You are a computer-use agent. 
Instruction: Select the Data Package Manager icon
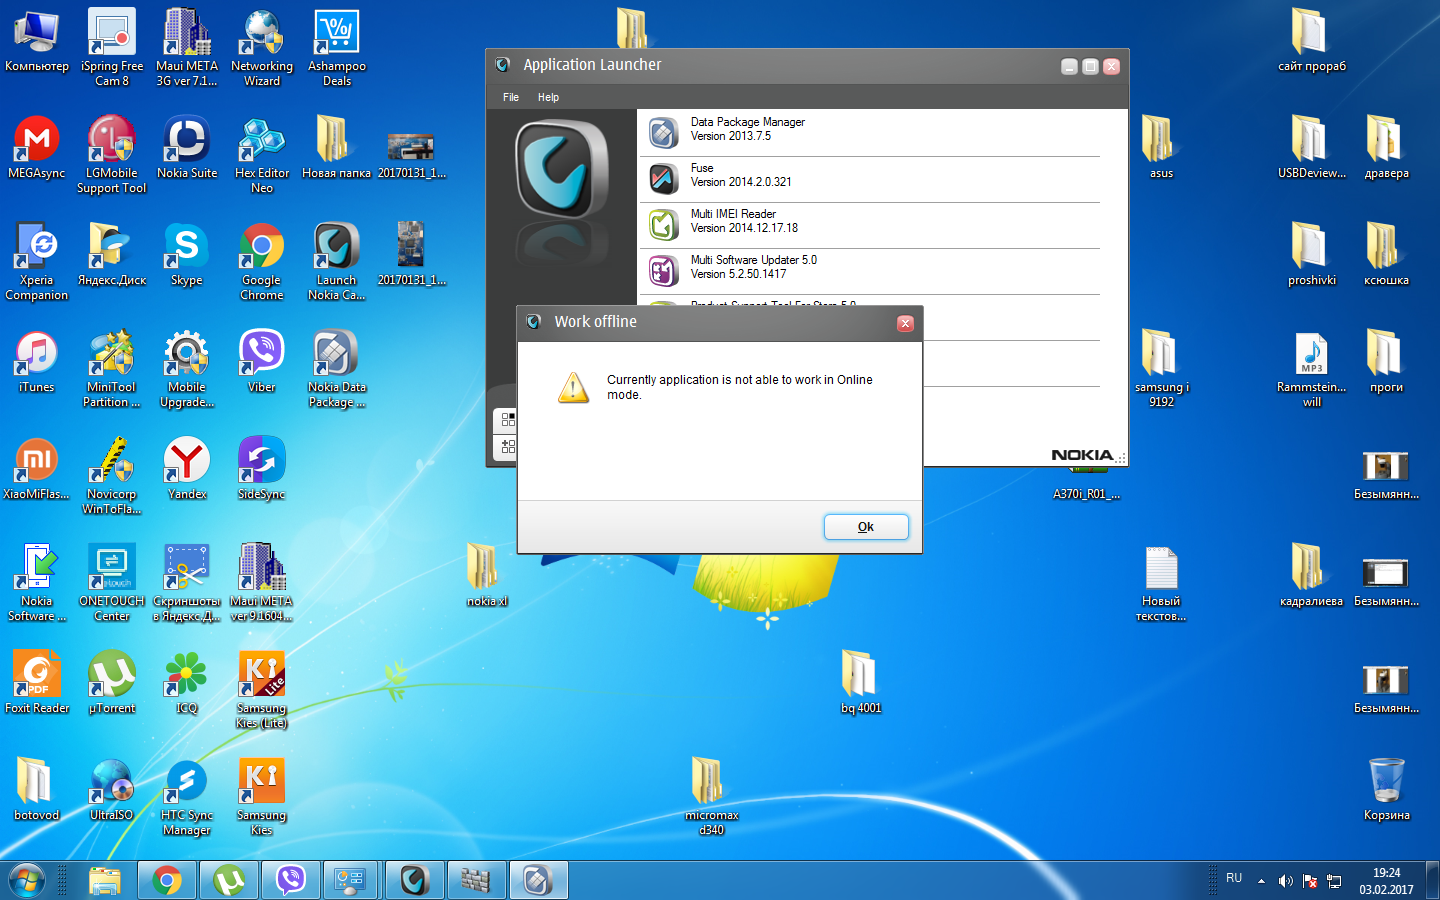[x=663, y=132]
